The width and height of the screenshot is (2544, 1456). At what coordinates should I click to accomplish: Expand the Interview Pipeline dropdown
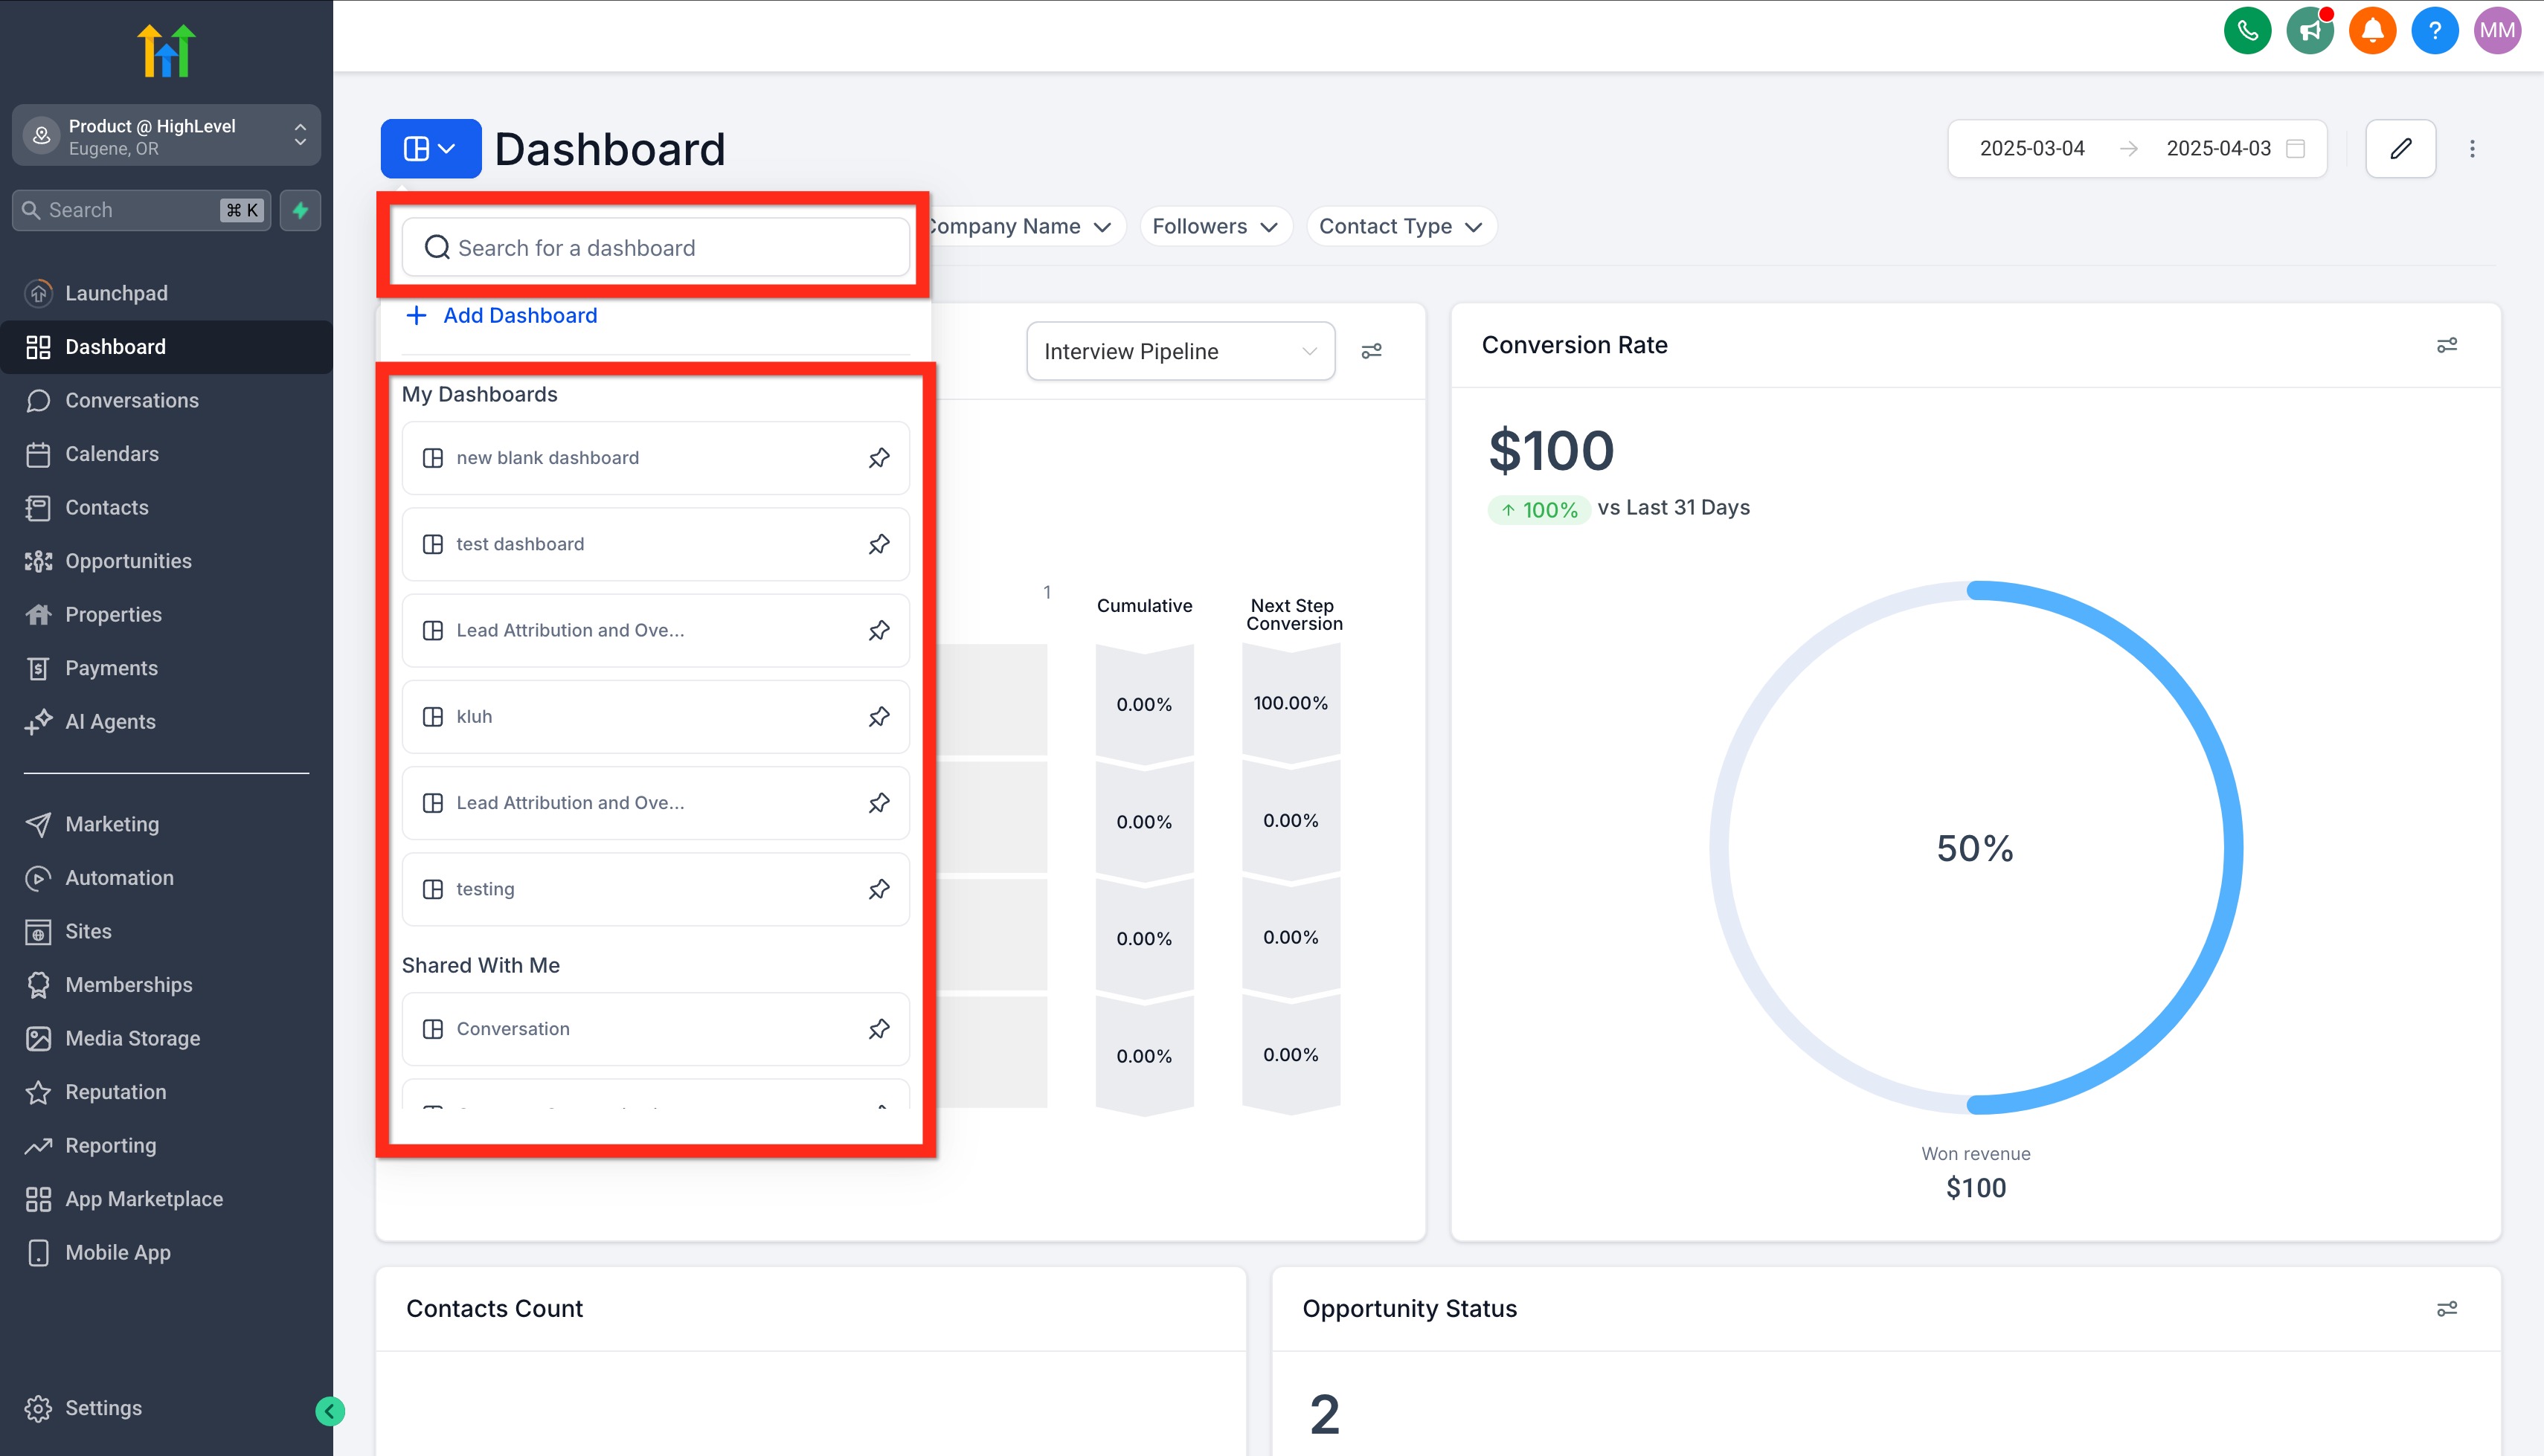click(1180, 351)
